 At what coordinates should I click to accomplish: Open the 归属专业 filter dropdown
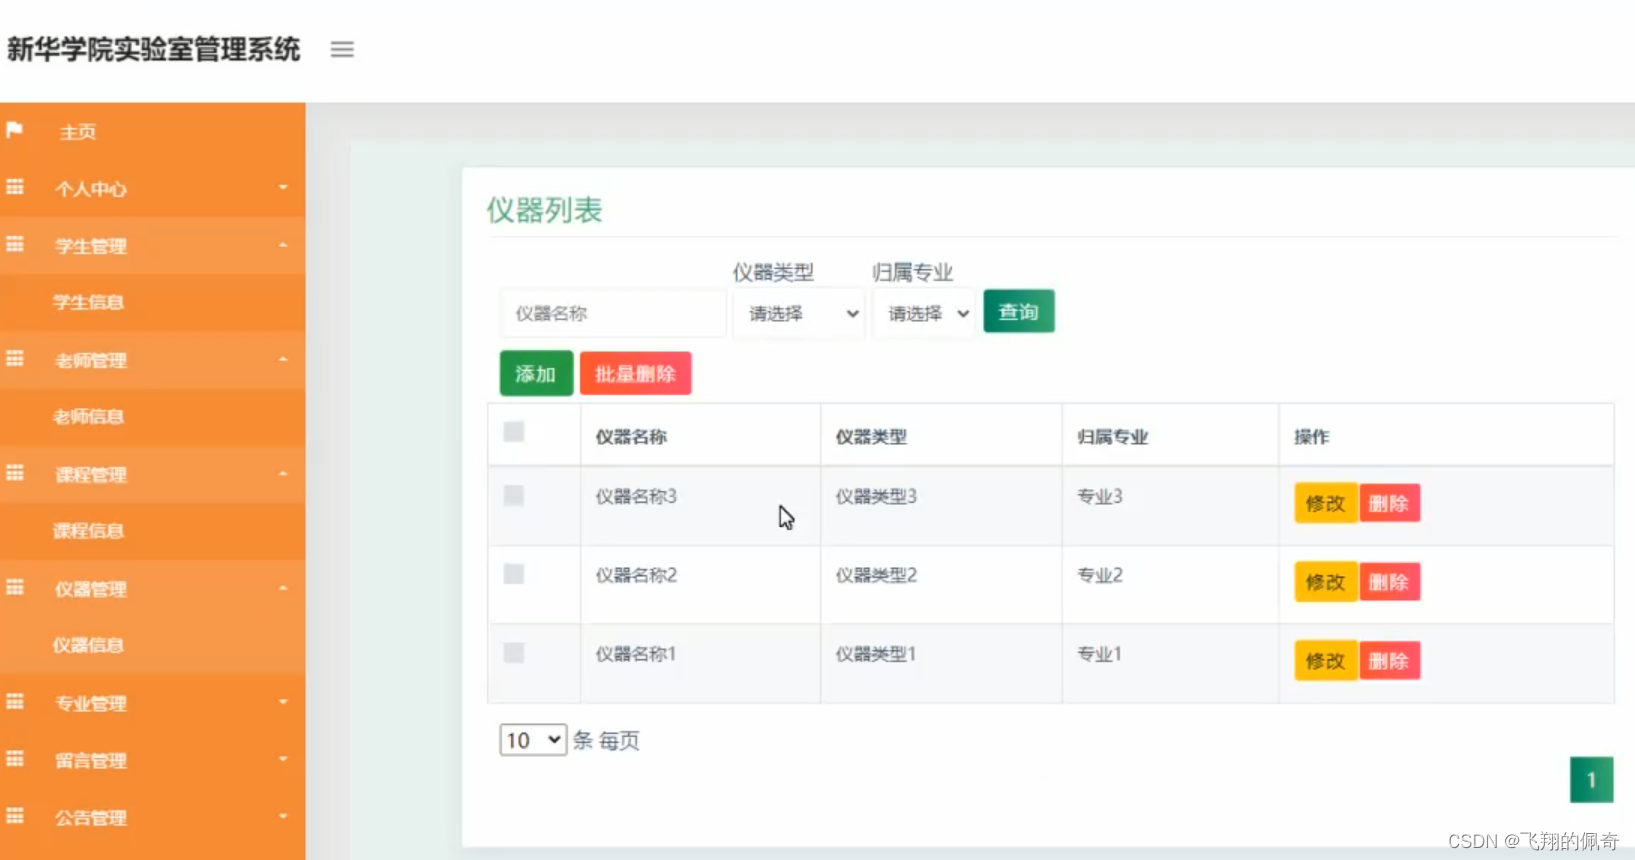click(924, 314)
